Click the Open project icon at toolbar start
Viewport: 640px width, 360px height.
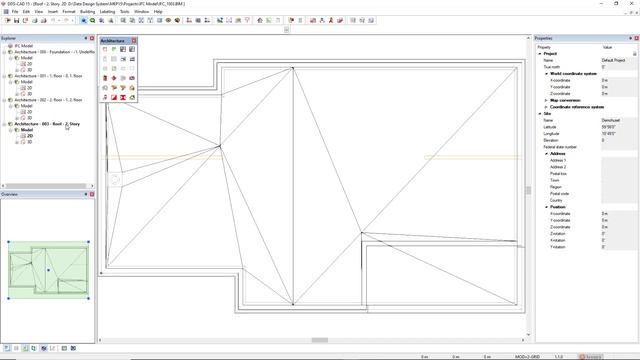coord(7,20)
